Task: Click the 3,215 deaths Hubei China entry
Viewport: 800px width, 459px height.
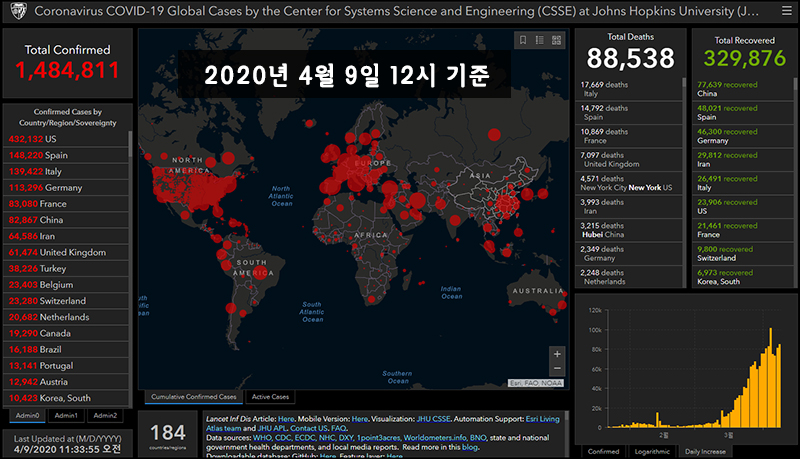Action: coord(629,230)
